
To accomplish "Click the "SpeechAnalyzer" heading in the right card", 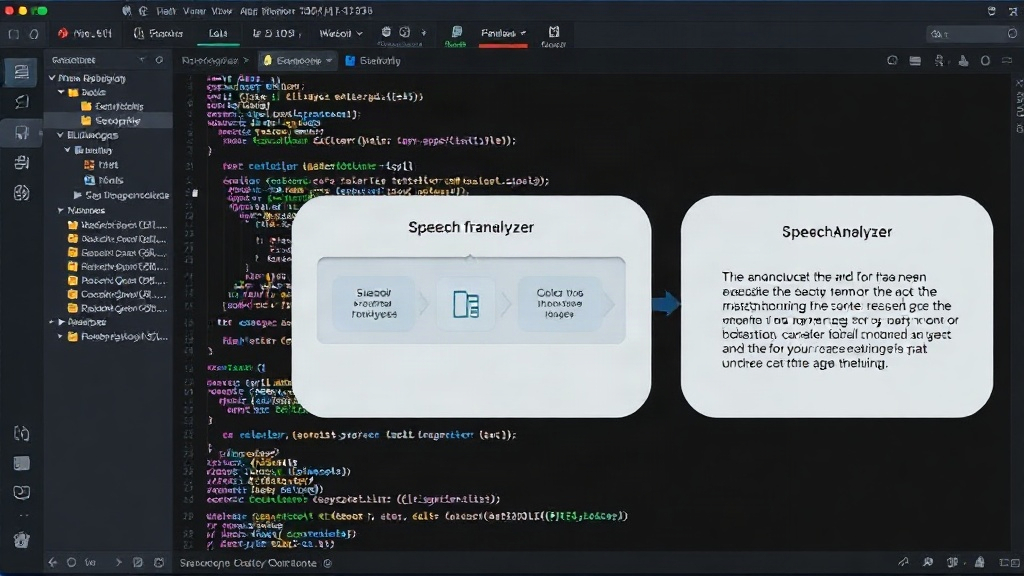I will (x=837, y=232).
